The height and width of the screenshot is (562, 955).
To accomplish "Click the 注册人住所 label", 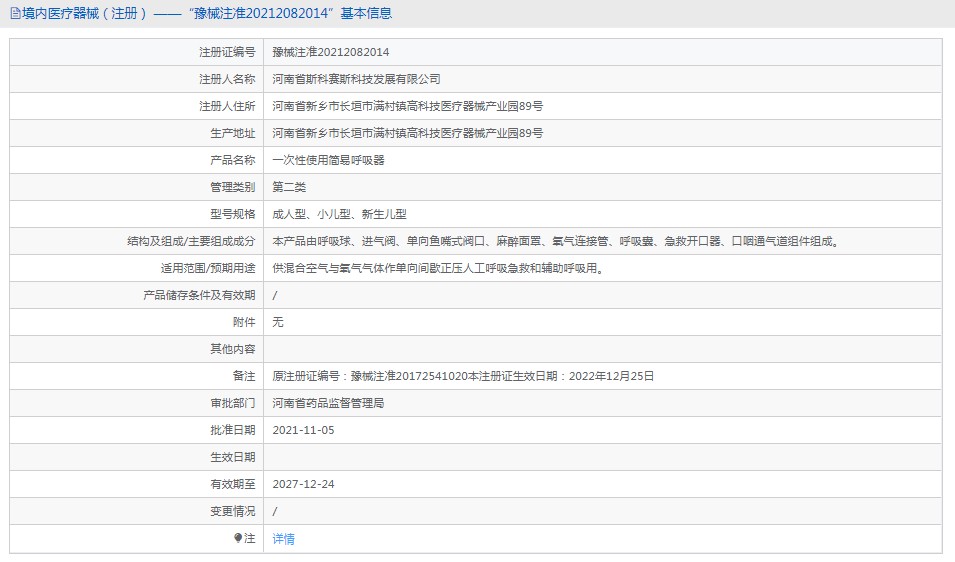I will [x=227, y=106].
